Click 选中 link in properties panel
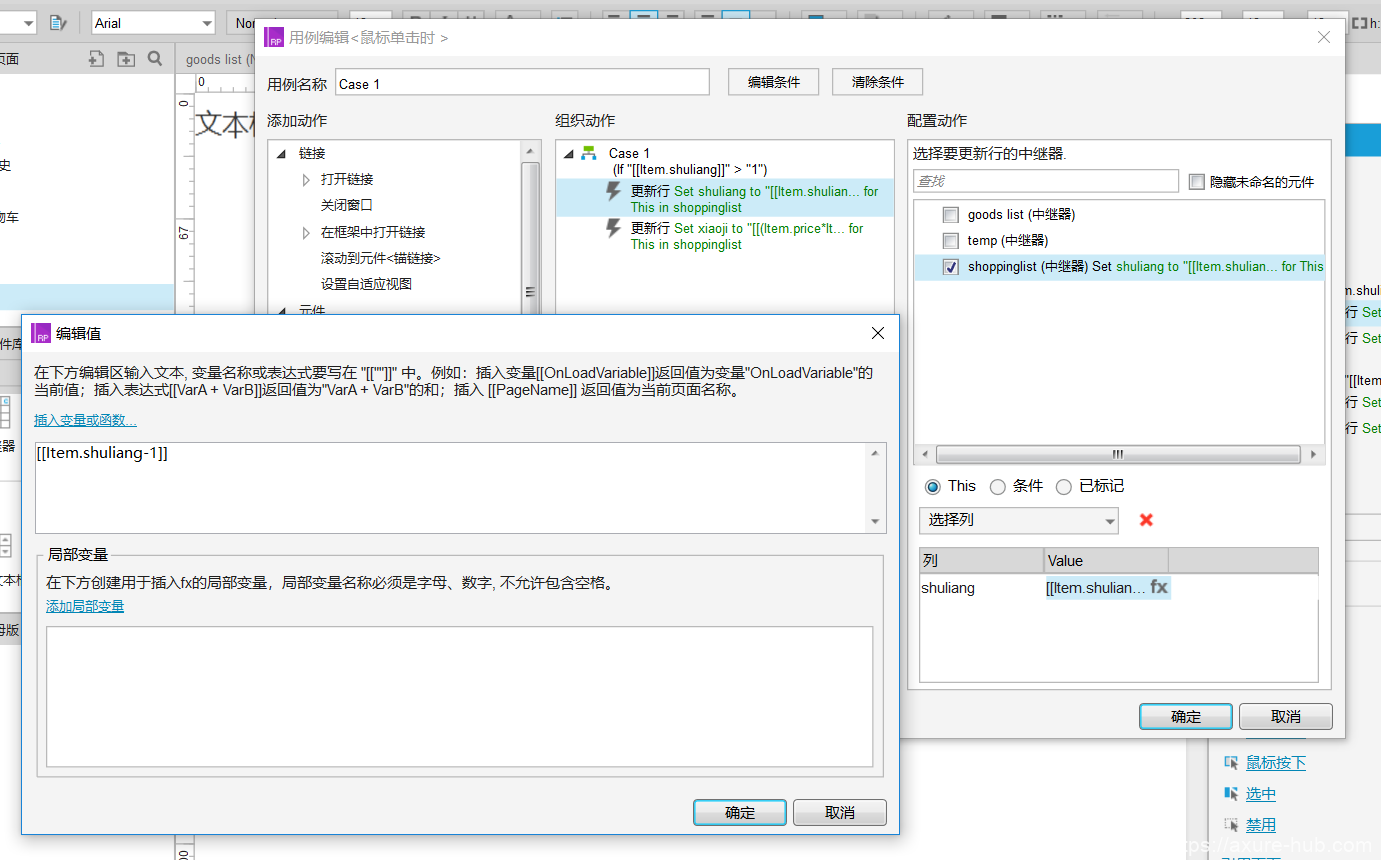The width and height of the screenshot is (1381, 860). [1261, 794]
